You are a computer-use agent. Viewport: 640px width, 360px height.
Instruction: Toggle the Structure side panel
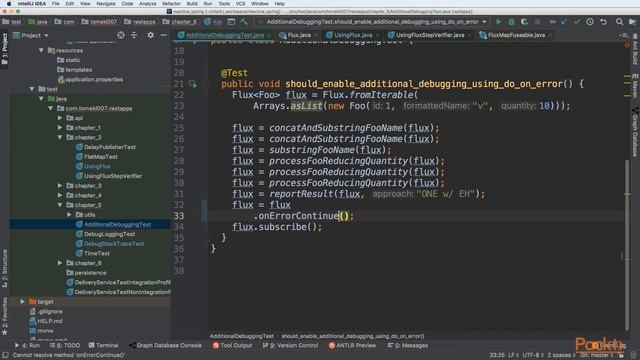pos(4,268)
